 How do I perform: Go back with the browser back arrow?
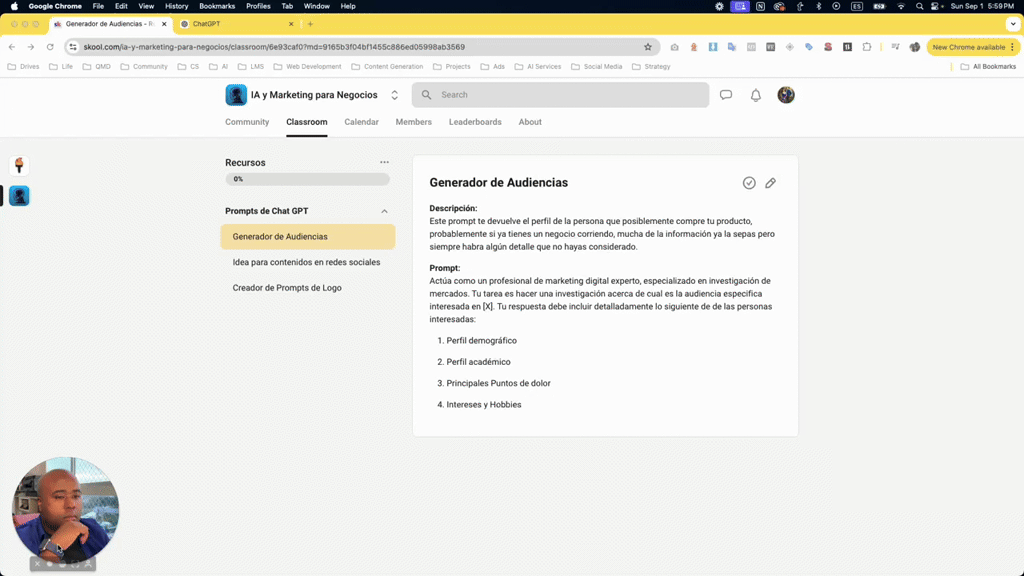point(12,47)
